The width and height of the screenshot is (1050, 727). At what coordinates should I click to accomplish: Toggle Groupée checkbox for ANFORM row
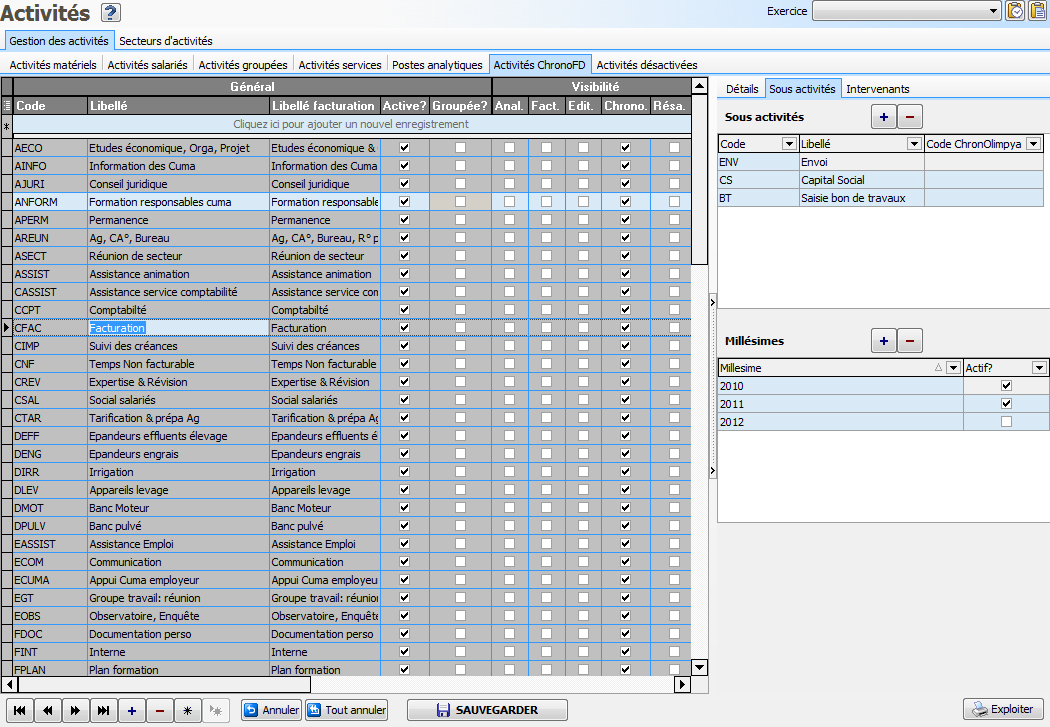pos(460,201)
